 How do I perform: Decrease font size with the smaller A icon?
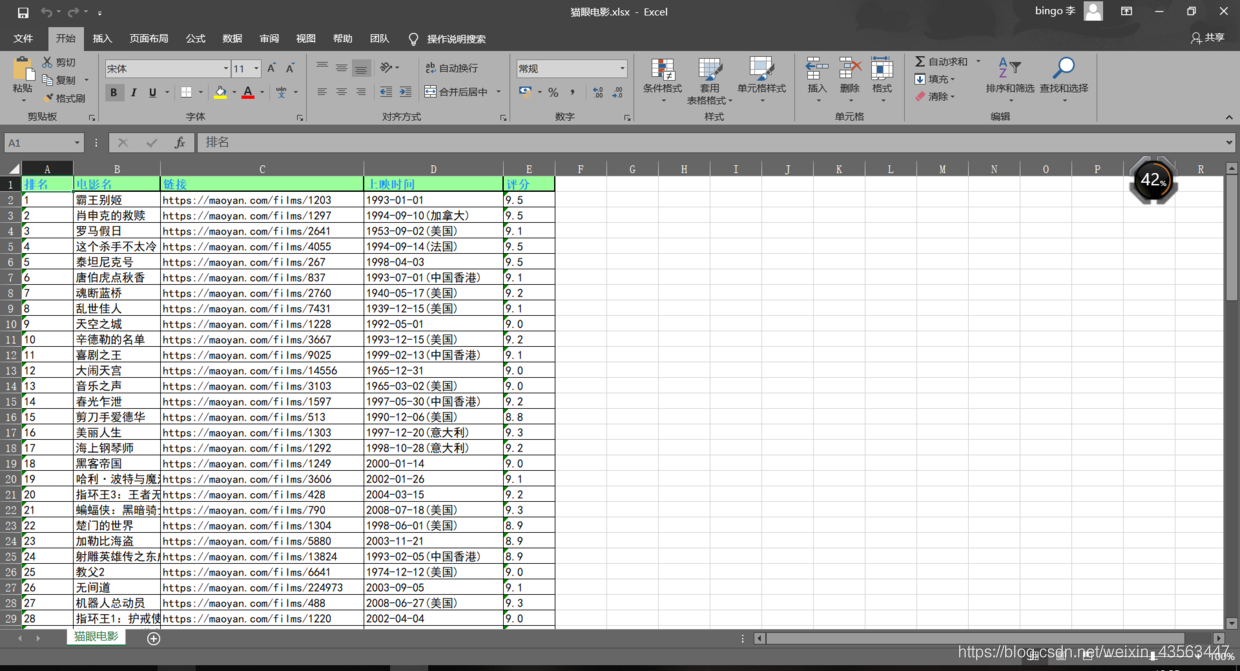[290, 68]
